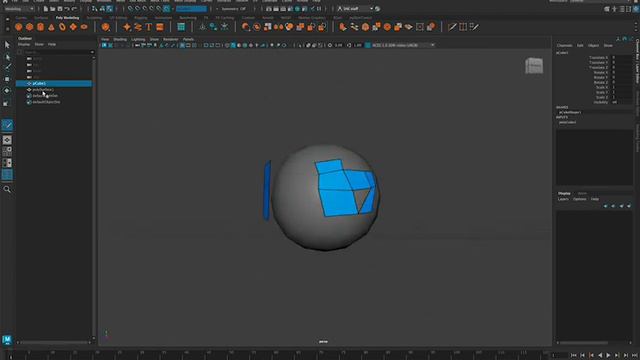Click the Scale tool in toolbox
640x360 pixels.
(x=7, y=103)
